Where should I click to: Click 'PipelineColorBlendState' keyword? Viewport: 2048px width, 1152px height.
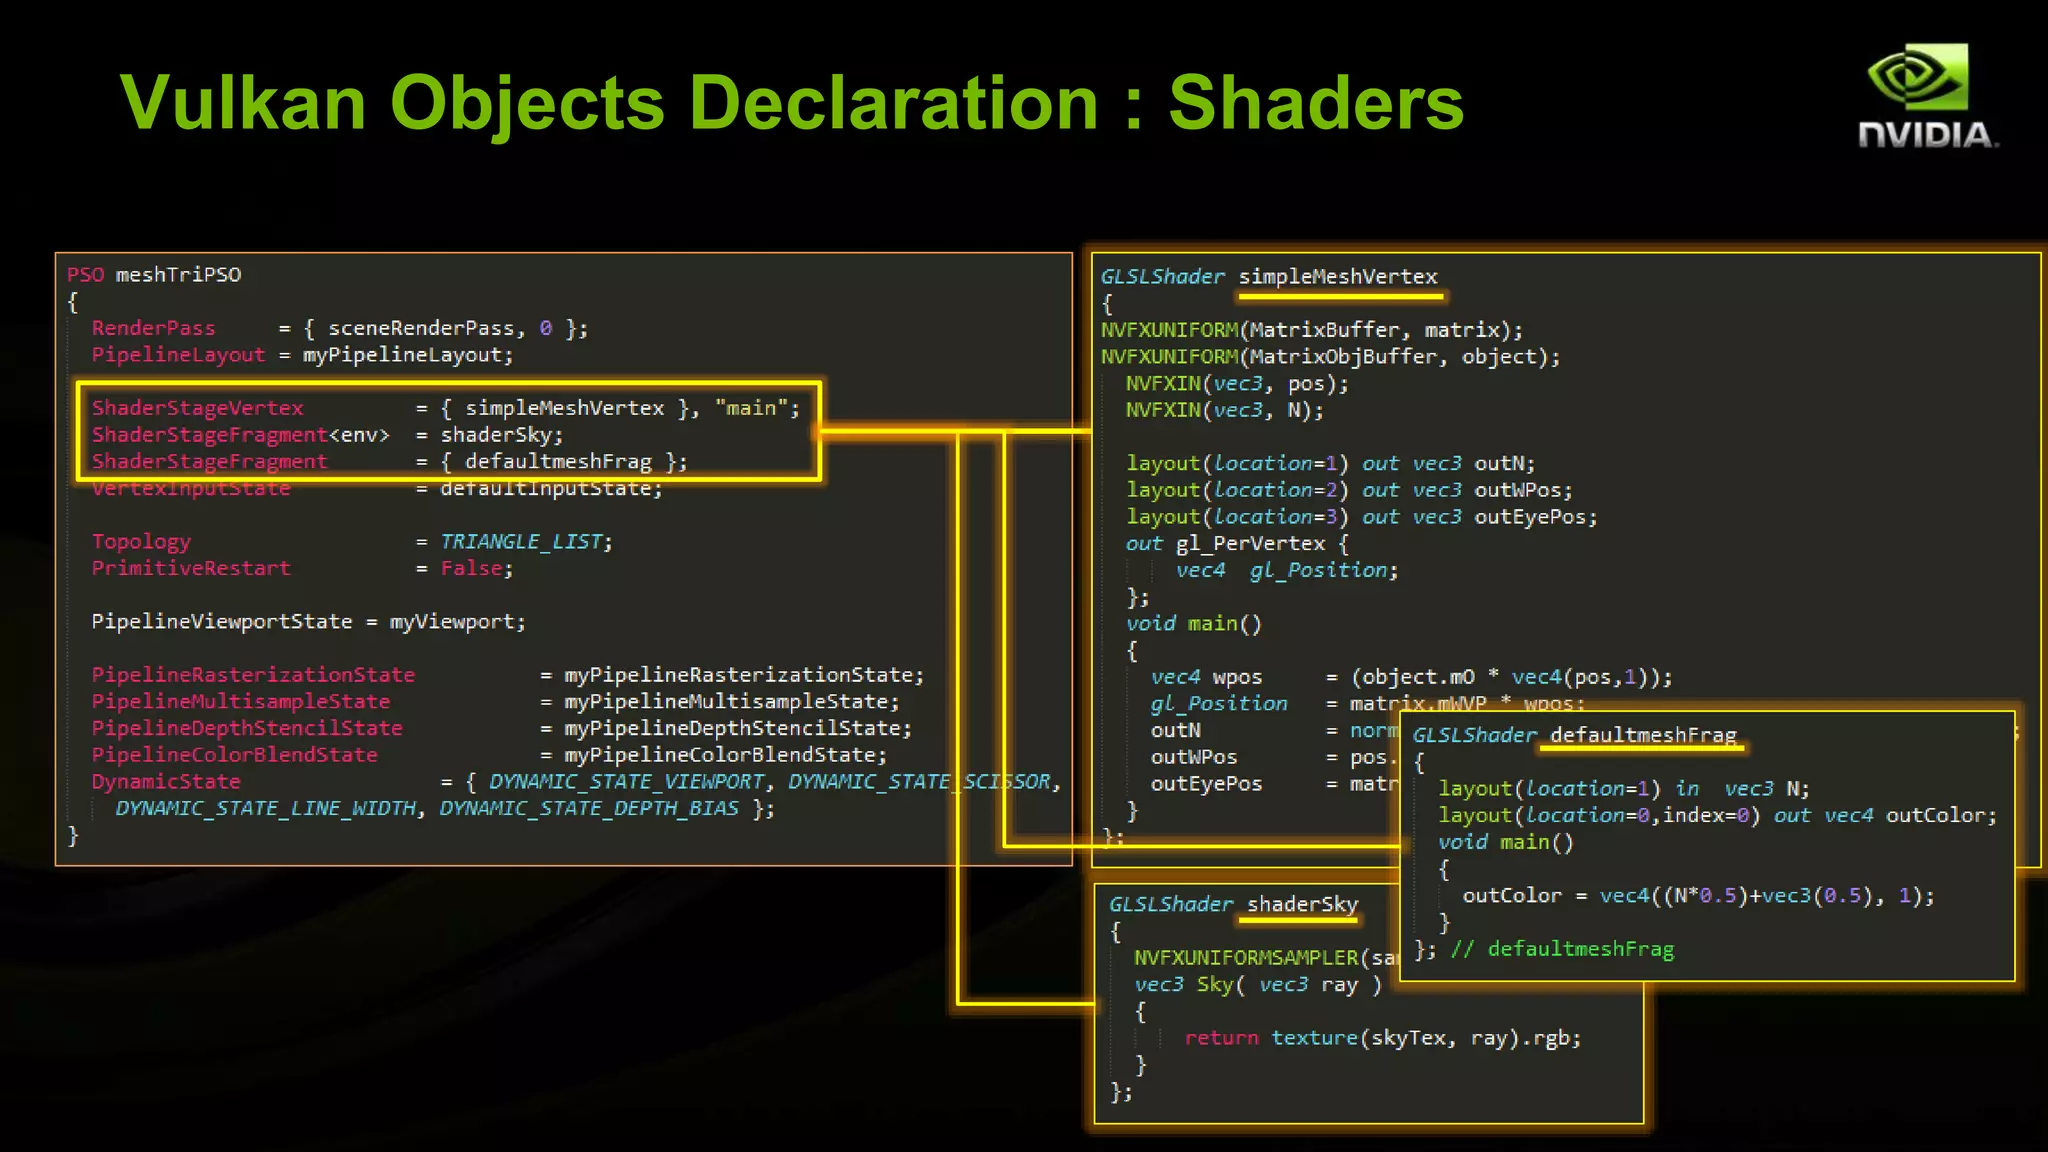(234, 755)
